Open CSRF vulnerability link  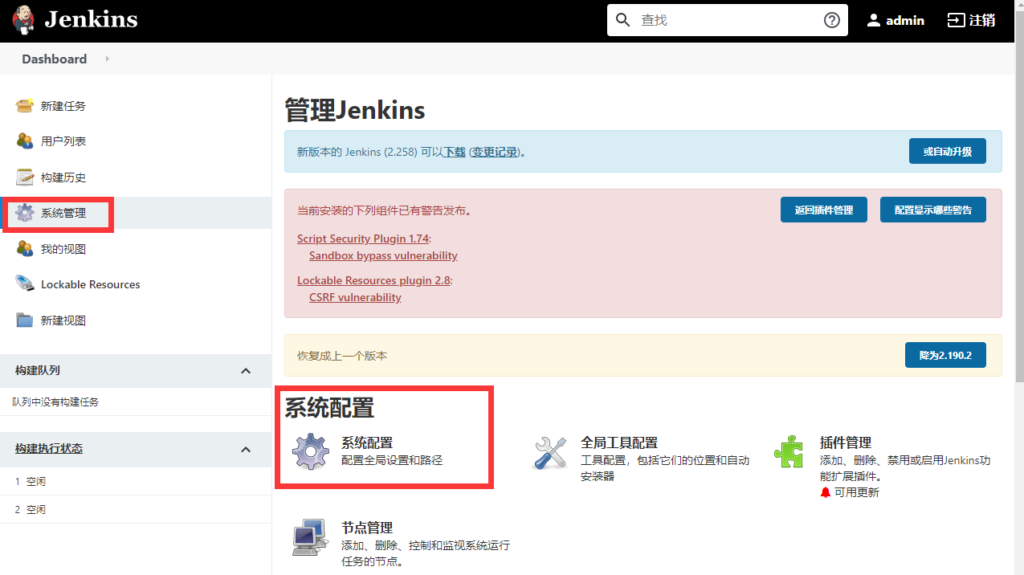coord(355,297)
